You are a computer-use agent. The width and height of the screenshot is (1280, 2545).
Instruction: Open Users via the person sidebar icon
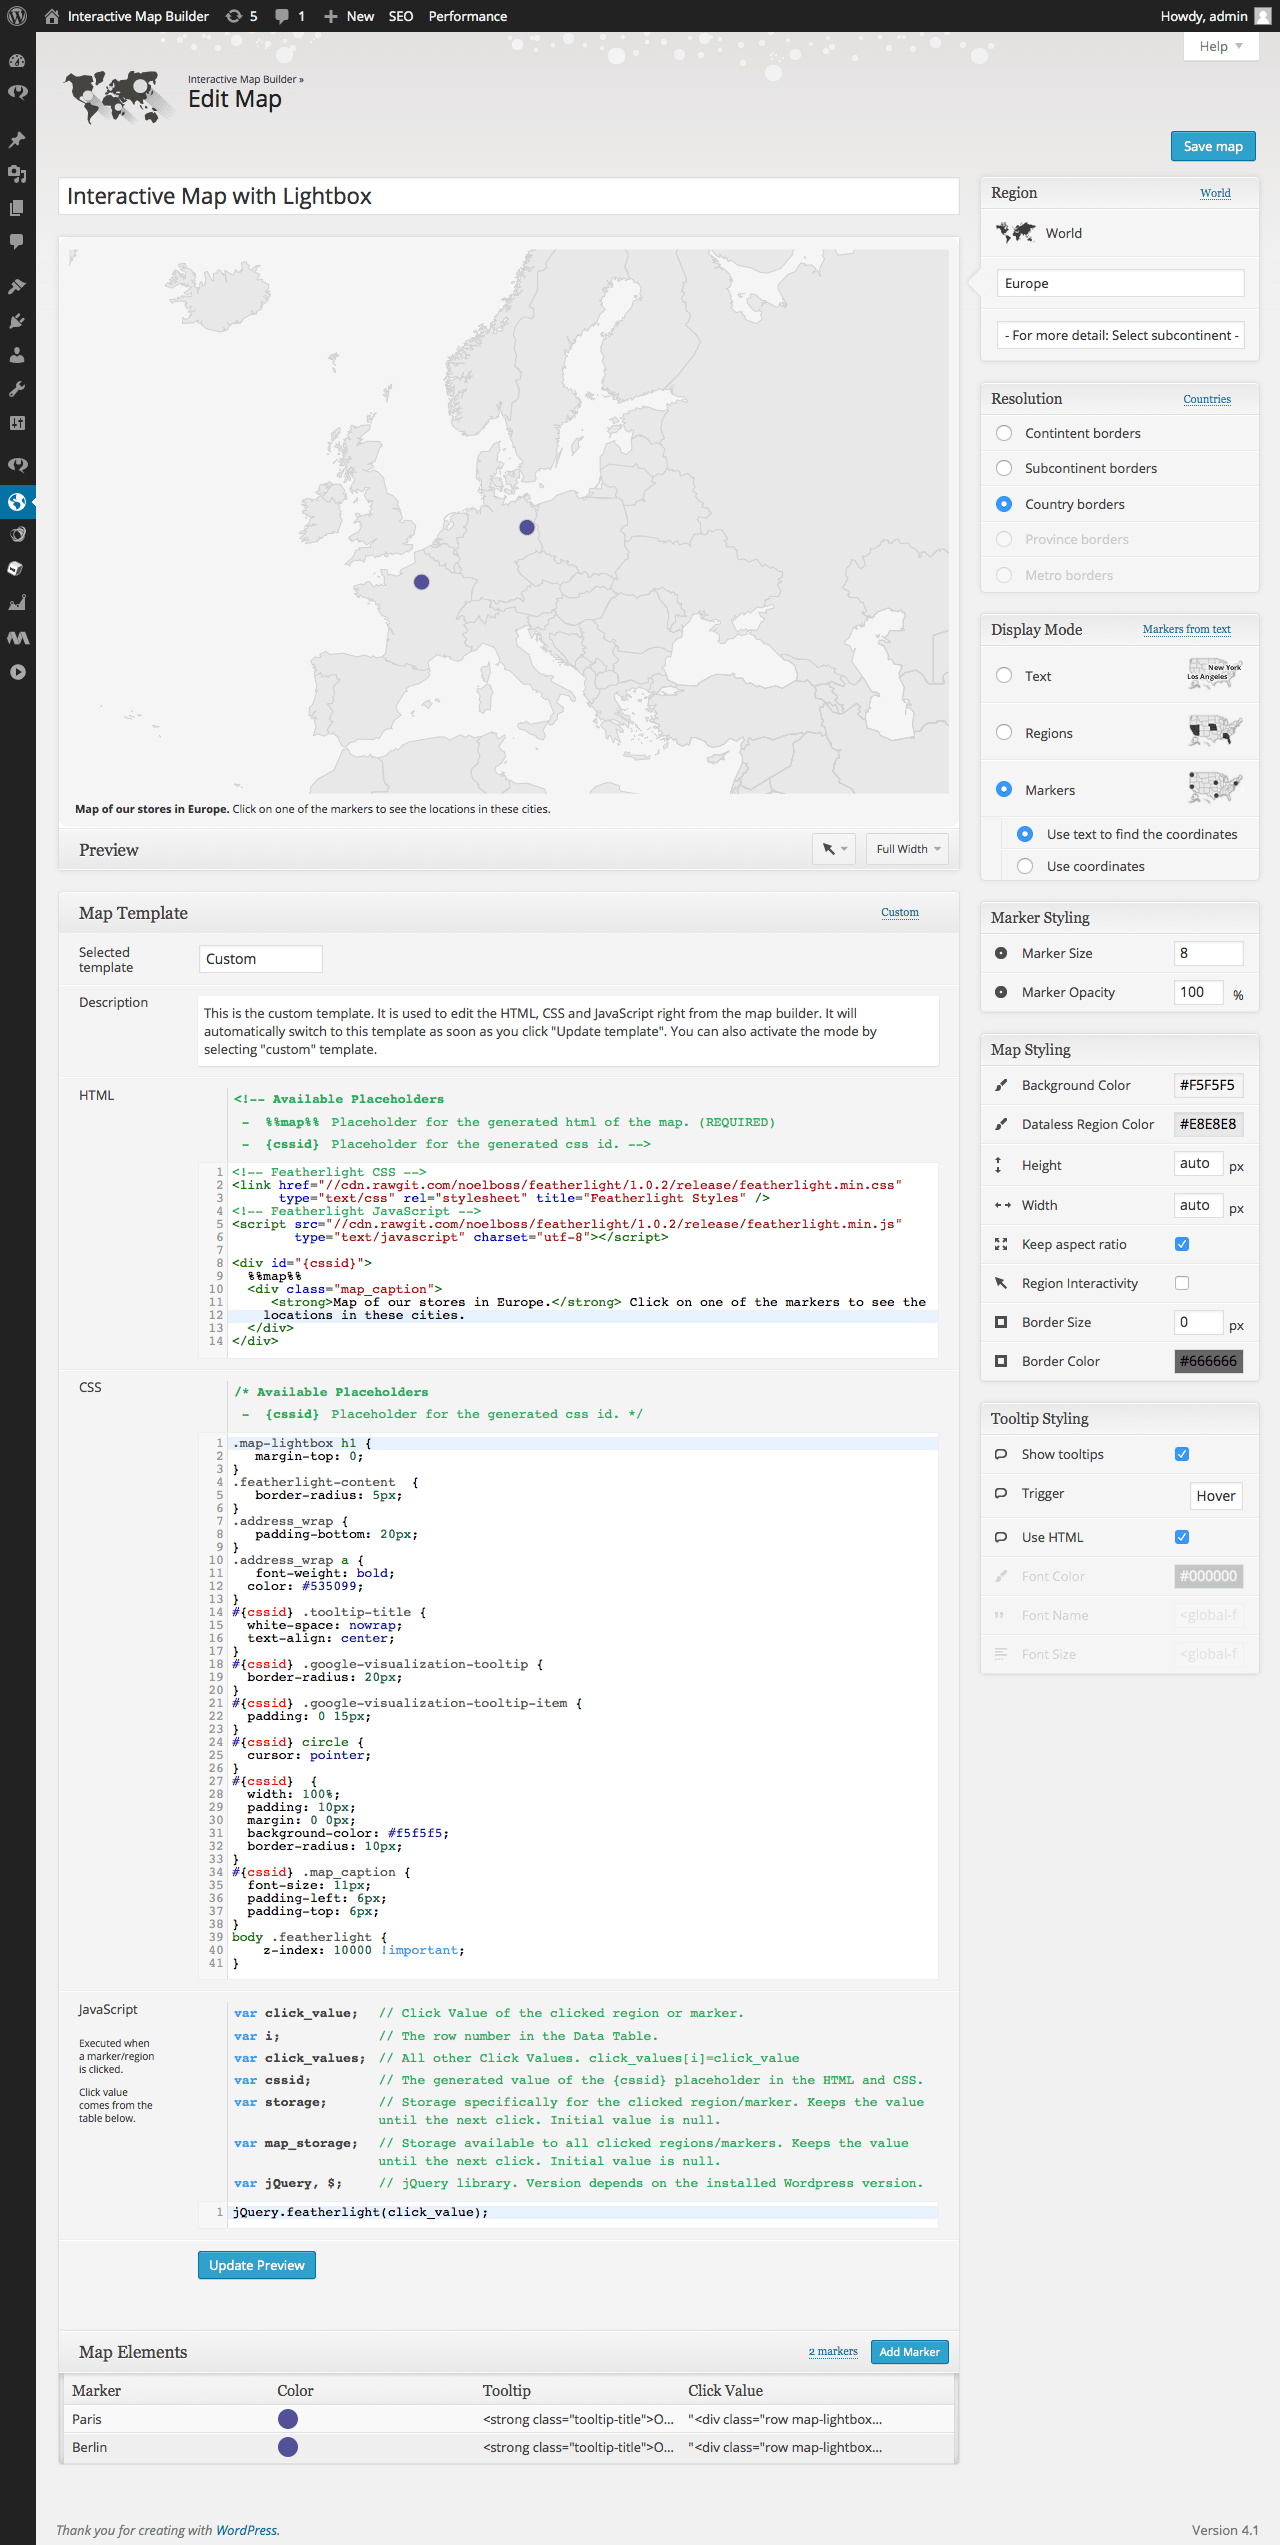pyautogui.click(x=17, y=355)
